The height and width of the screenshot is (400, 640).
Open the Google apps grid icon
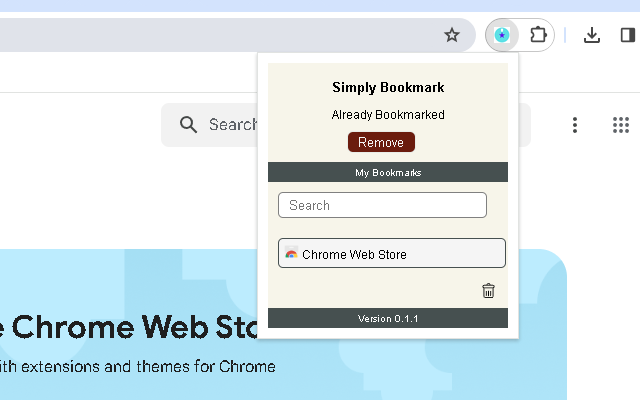(x=620, y=125)
